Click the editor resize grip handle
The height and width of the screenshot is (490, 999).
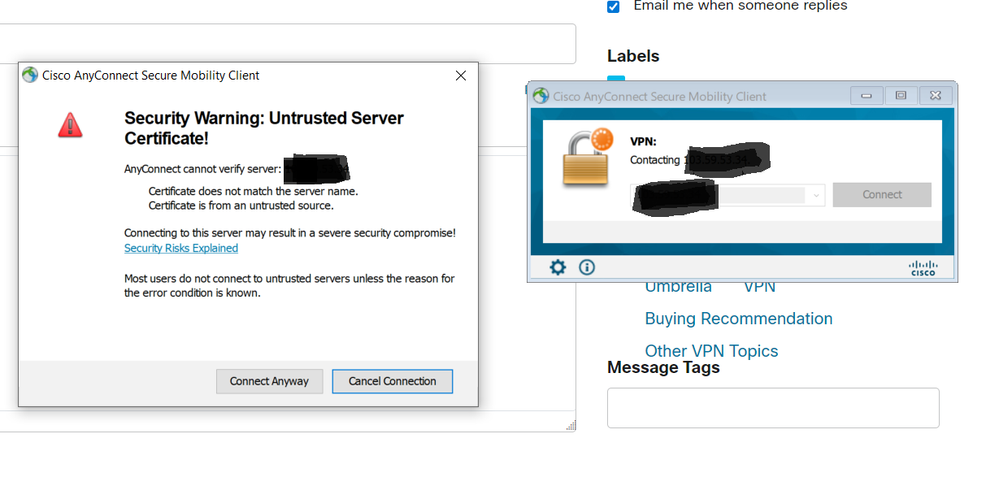[x=570, y=426]
